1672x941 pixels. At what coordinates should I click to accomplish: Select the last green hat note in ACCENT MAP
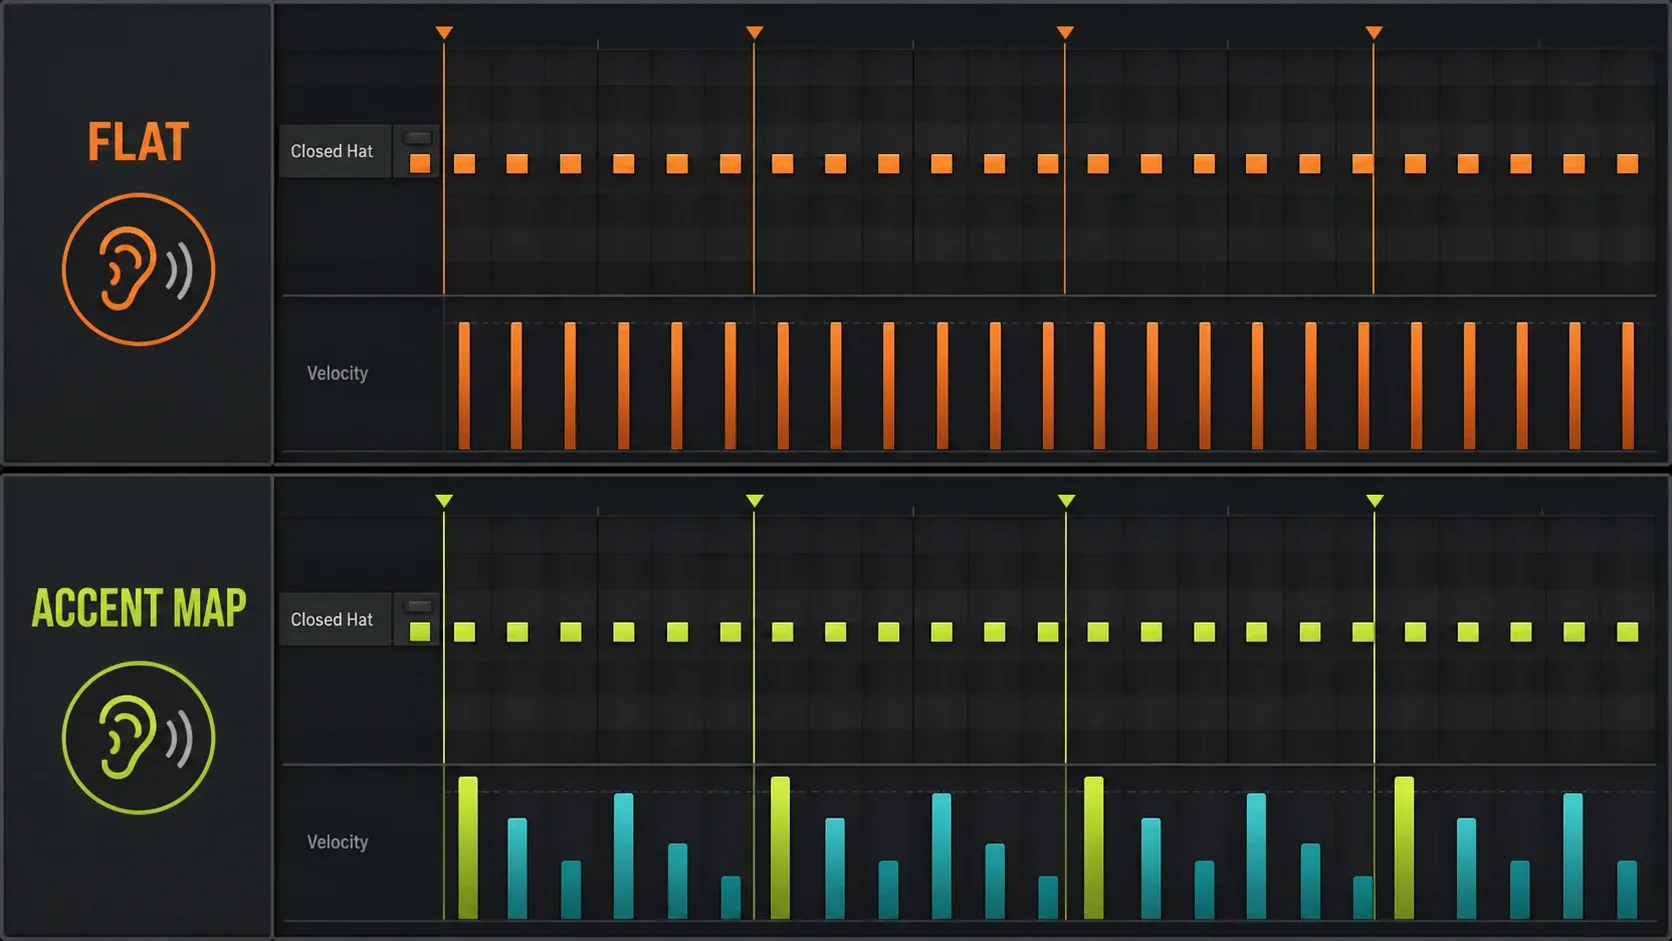tap(1628, 632)
